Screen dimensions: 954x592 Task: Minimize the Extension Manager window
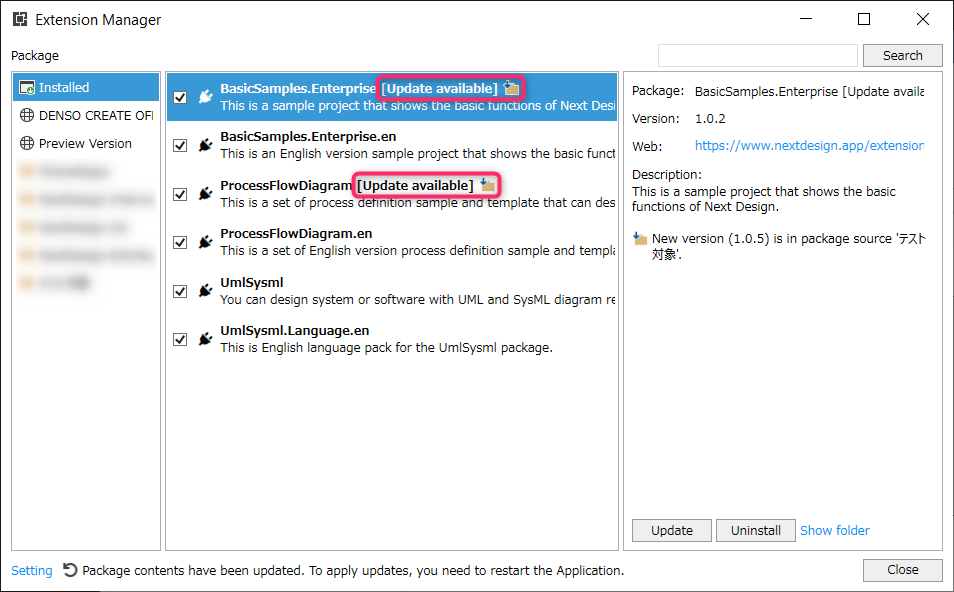[x=806, y=19]
